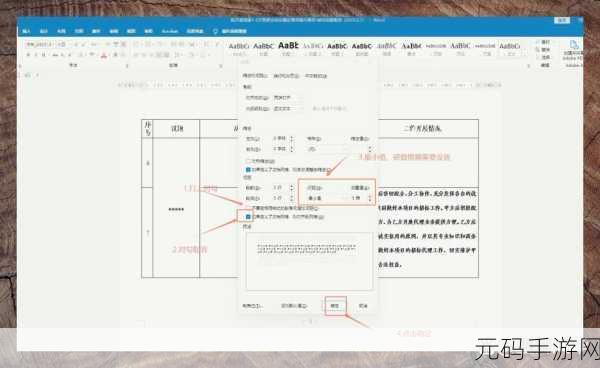The width and height of the screenshot is (600, 368).
Task: Toggle auto-adjust right indent checkbox
Action: pos(248,169)
